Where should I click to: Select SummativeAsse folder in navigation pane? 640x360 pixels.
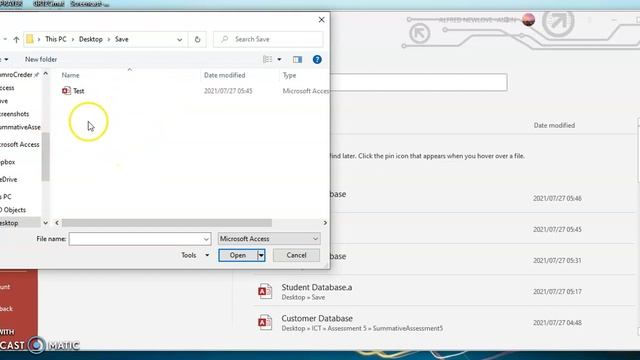pyautogui.click(x=20, y=127)
